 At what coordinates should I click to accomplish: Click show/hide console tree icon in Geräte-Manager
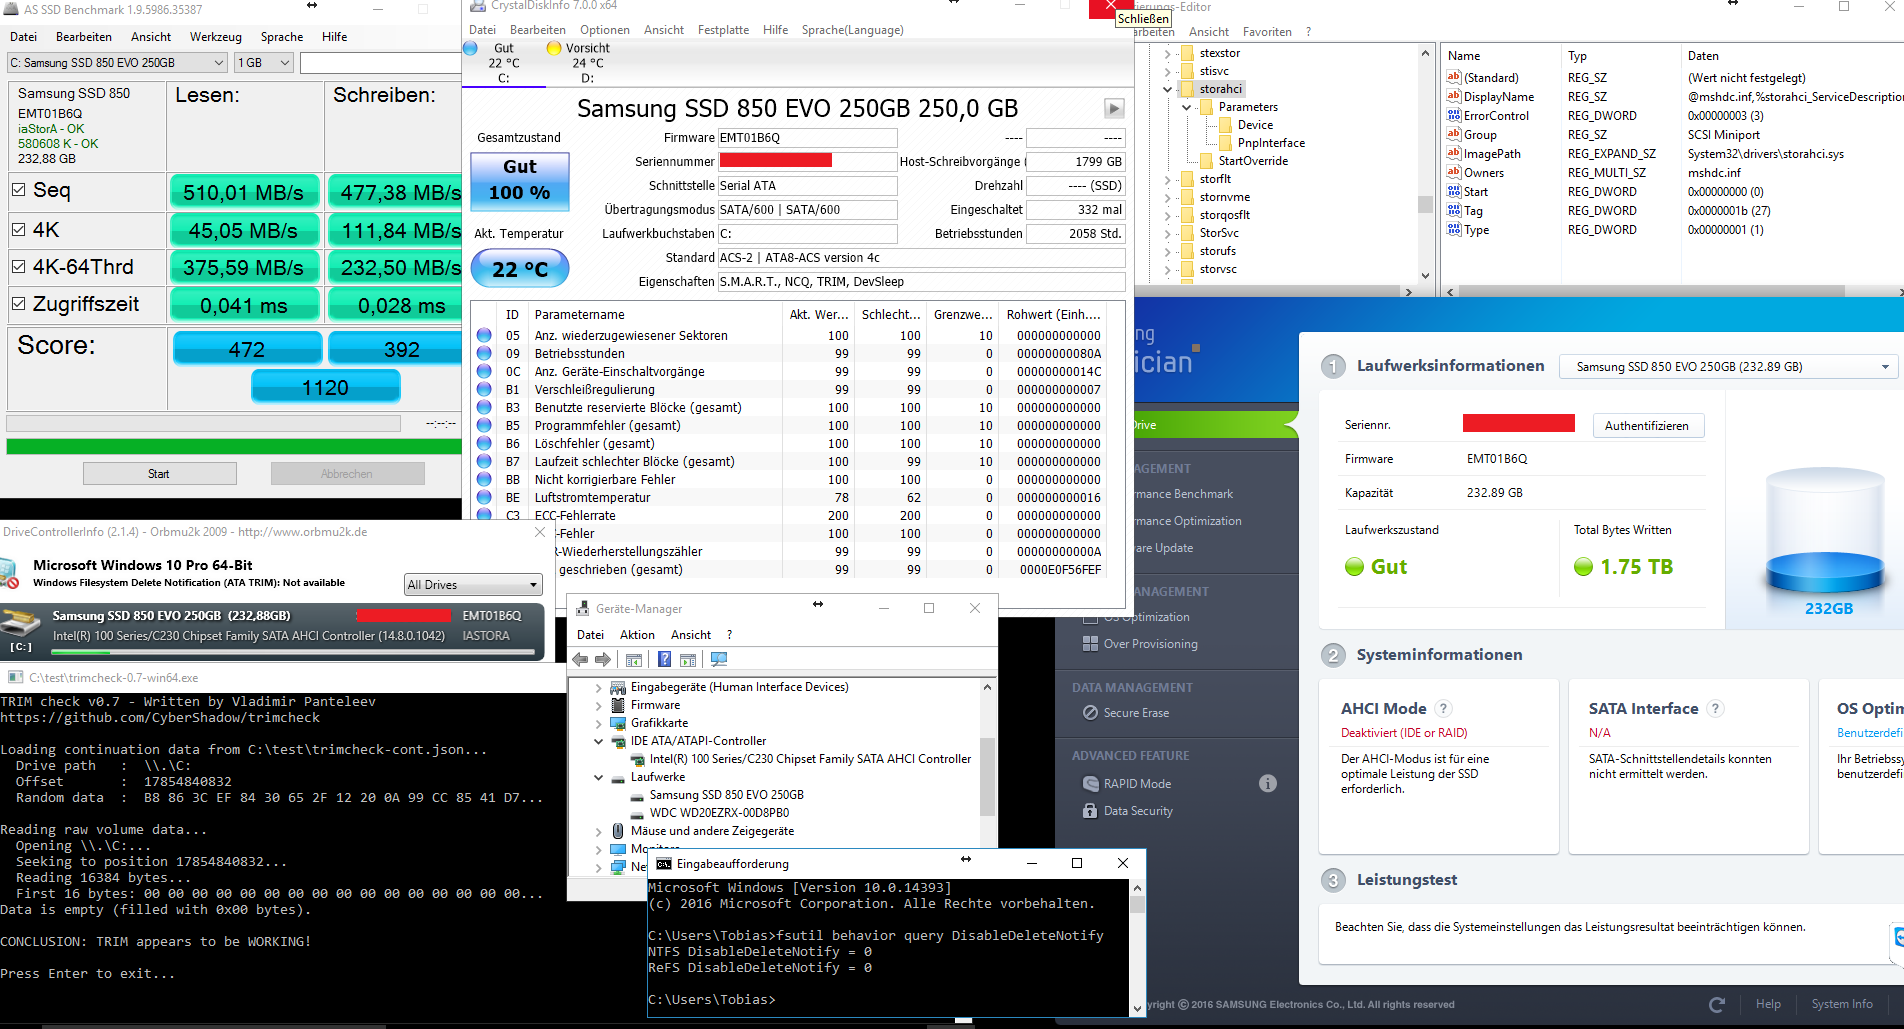[633, 660]
